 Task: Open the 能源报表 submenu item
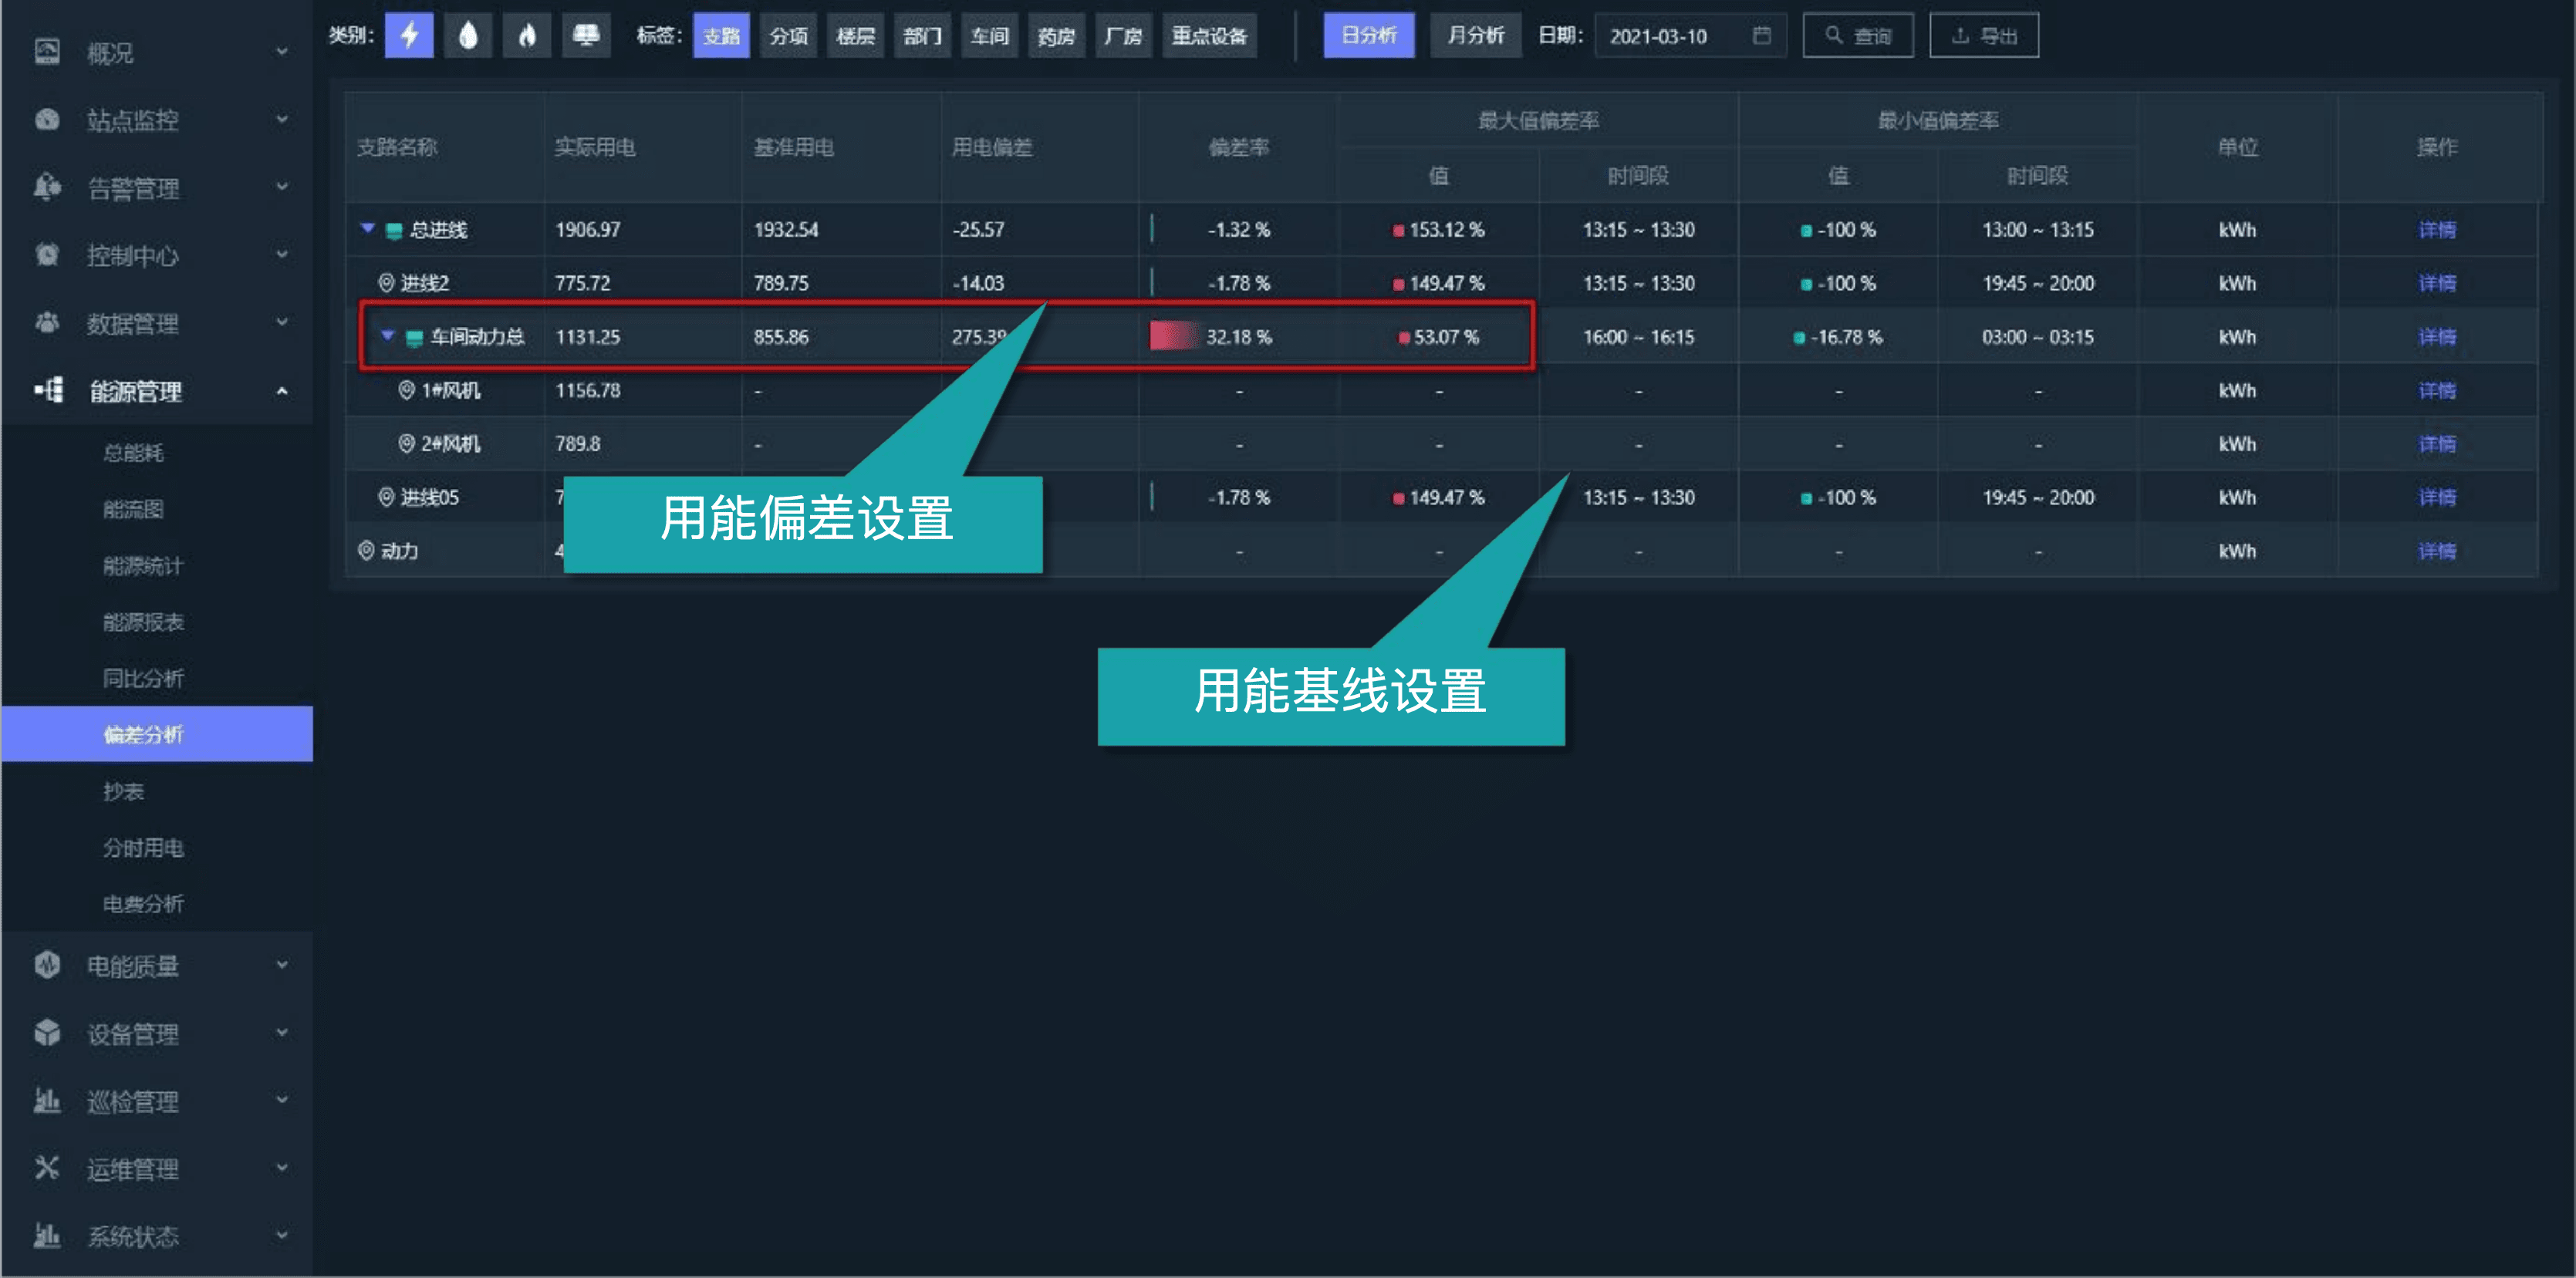coord(143,622)
